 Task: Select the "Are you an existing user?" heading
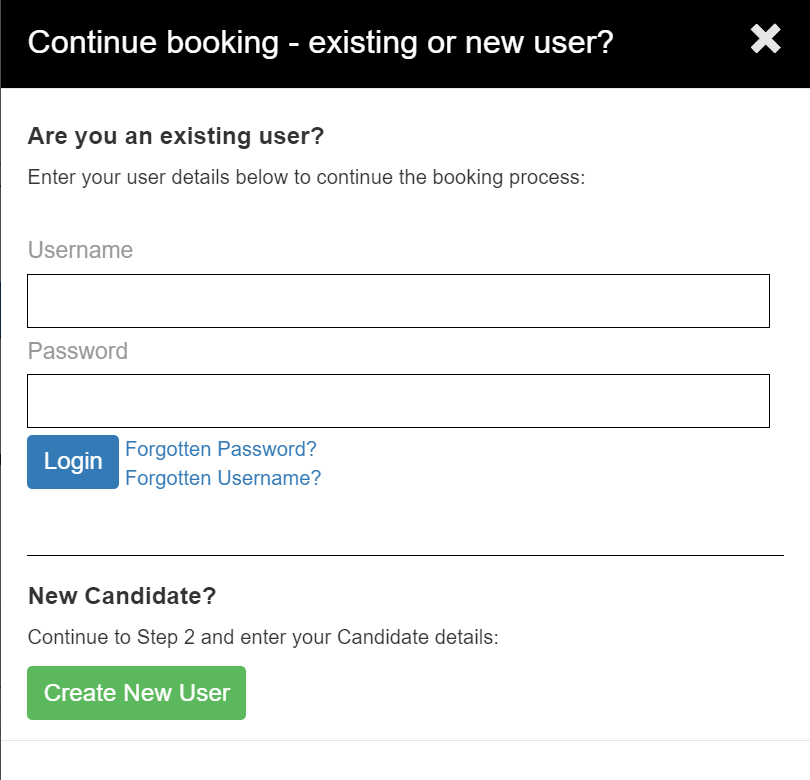click(176, 136)
